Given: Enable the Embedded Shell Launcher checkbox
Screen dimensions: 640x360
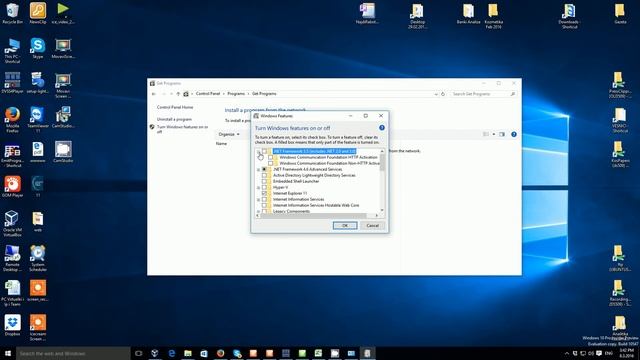Looking at the screenshot, I should 264,181.
